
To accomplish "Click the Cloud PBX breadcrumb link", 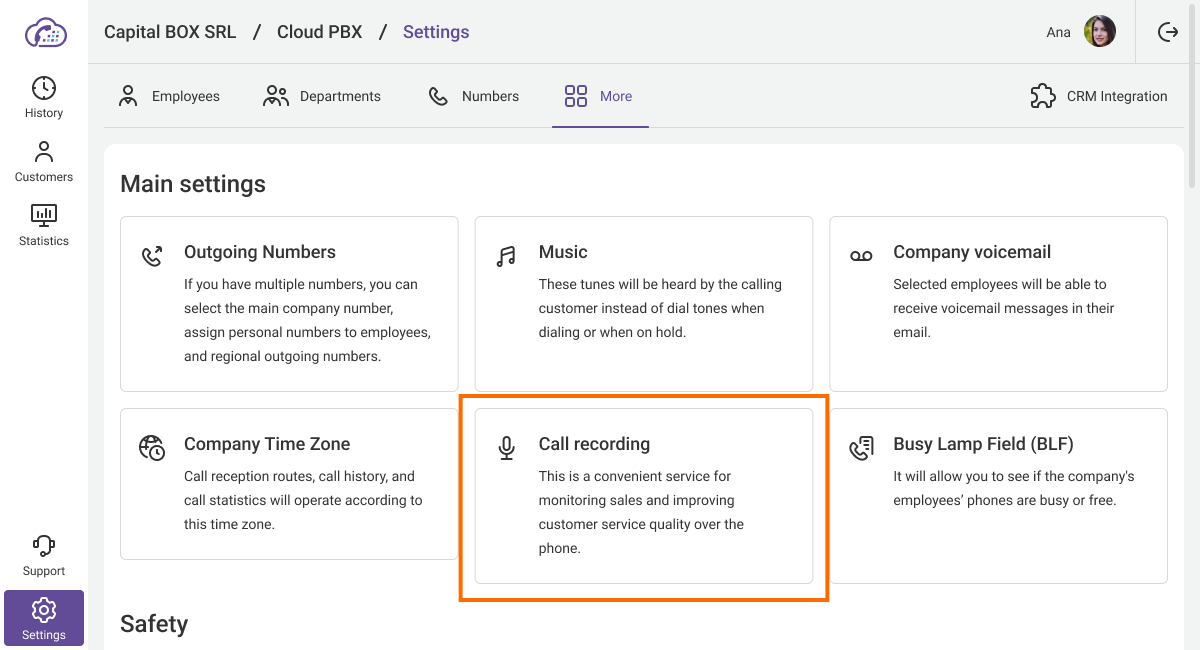I will click(320, 32).
